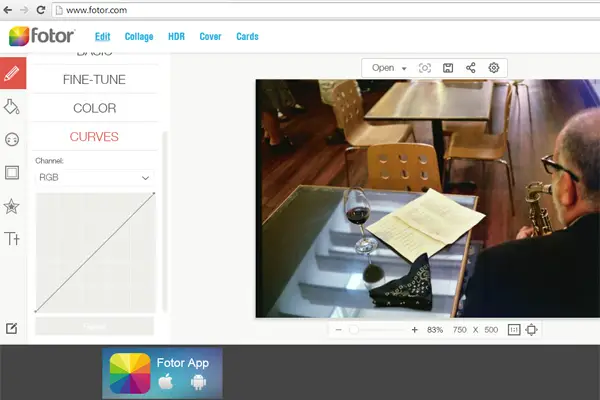The image size is (600, 400).
Task: Zoom out with the minus icon
Action: coord(338,330)
